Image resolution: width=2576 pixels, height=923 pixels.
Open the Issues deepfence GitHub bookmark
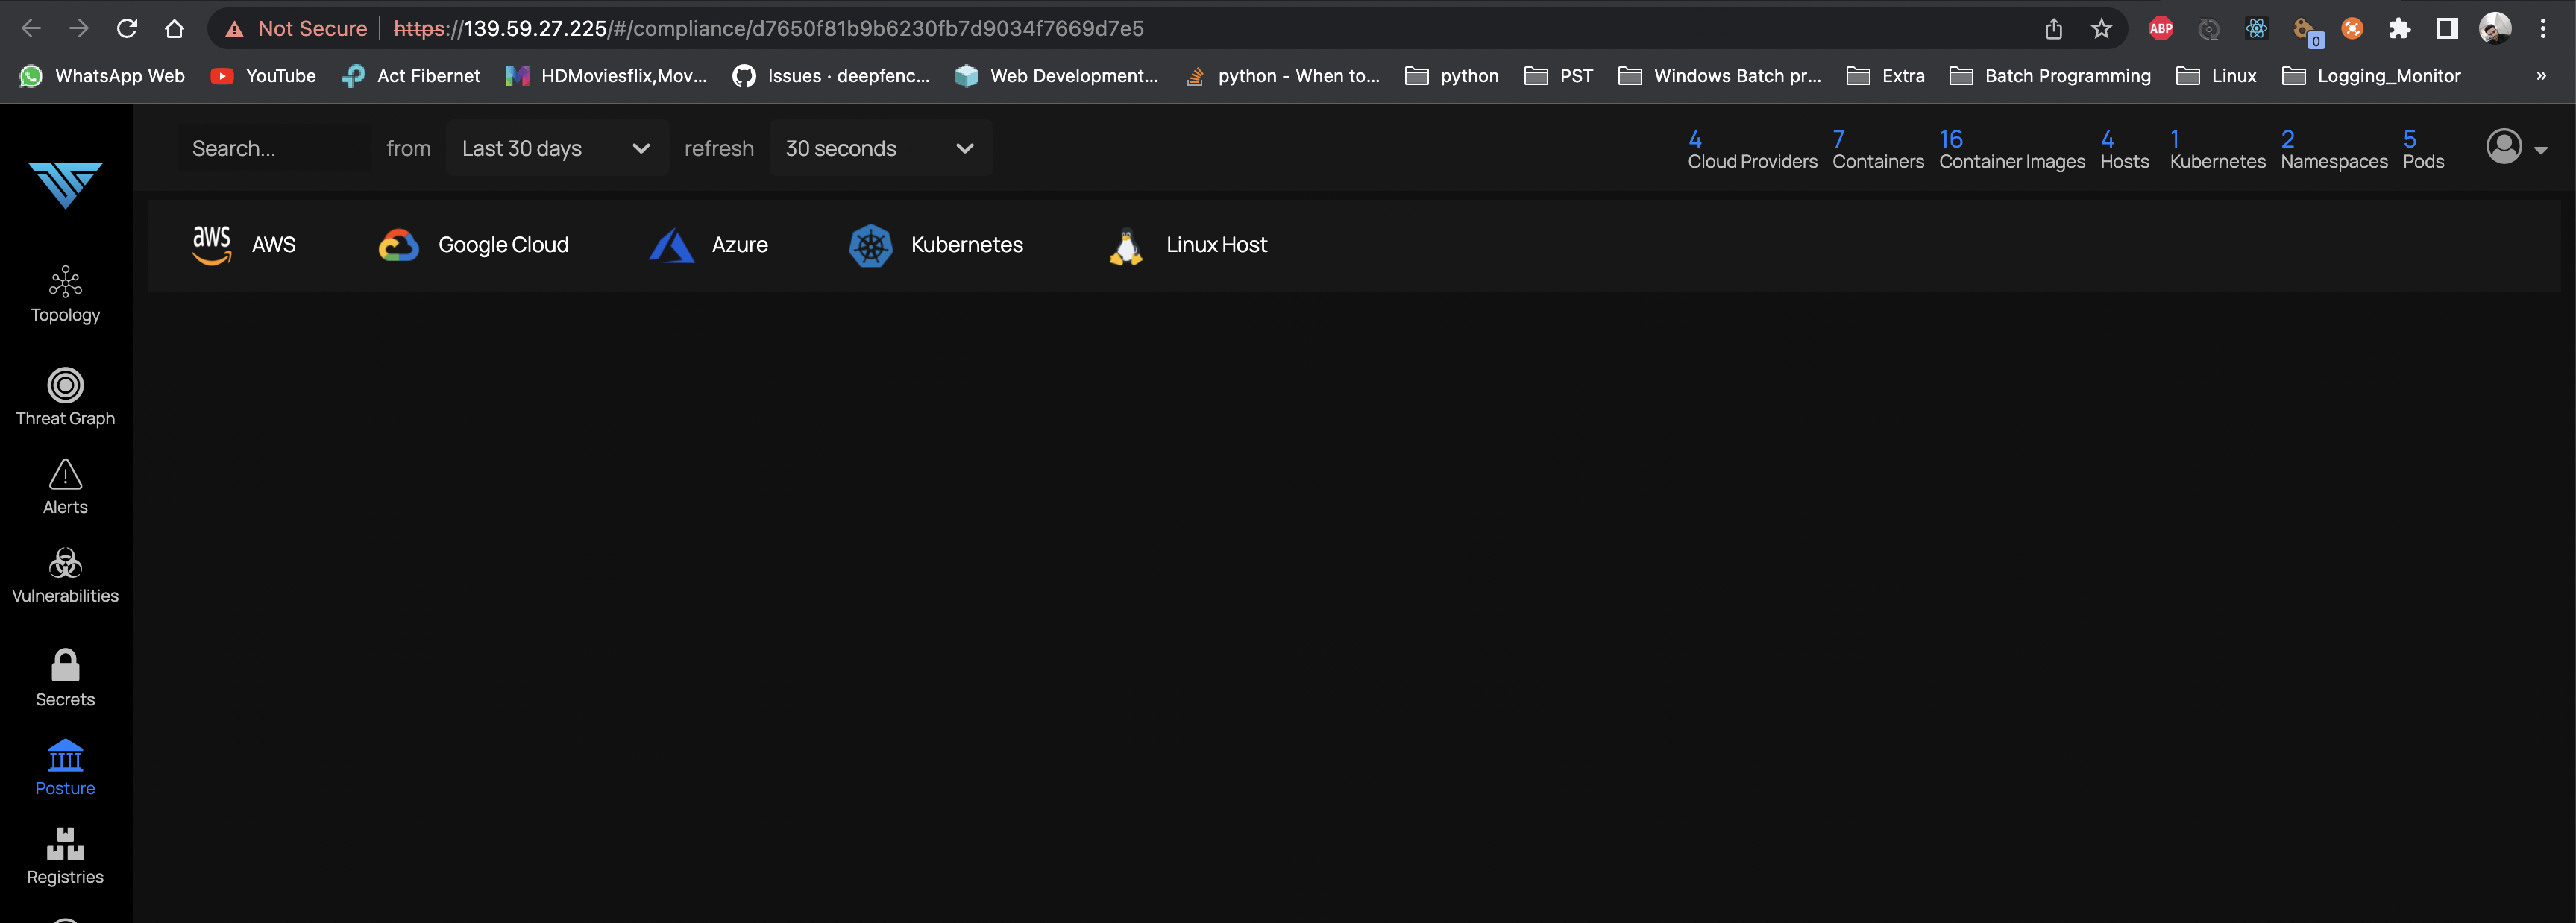tap(831, 76)
